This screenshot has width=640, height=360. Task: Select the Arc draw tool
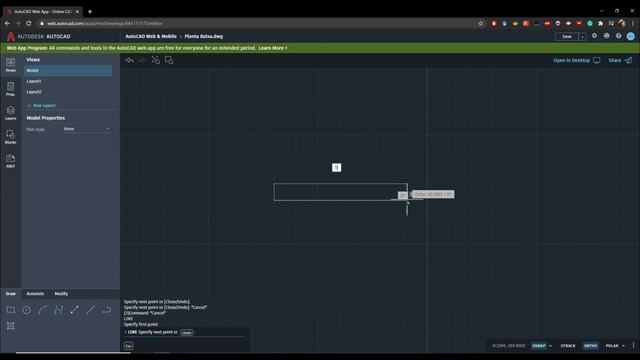42,310
